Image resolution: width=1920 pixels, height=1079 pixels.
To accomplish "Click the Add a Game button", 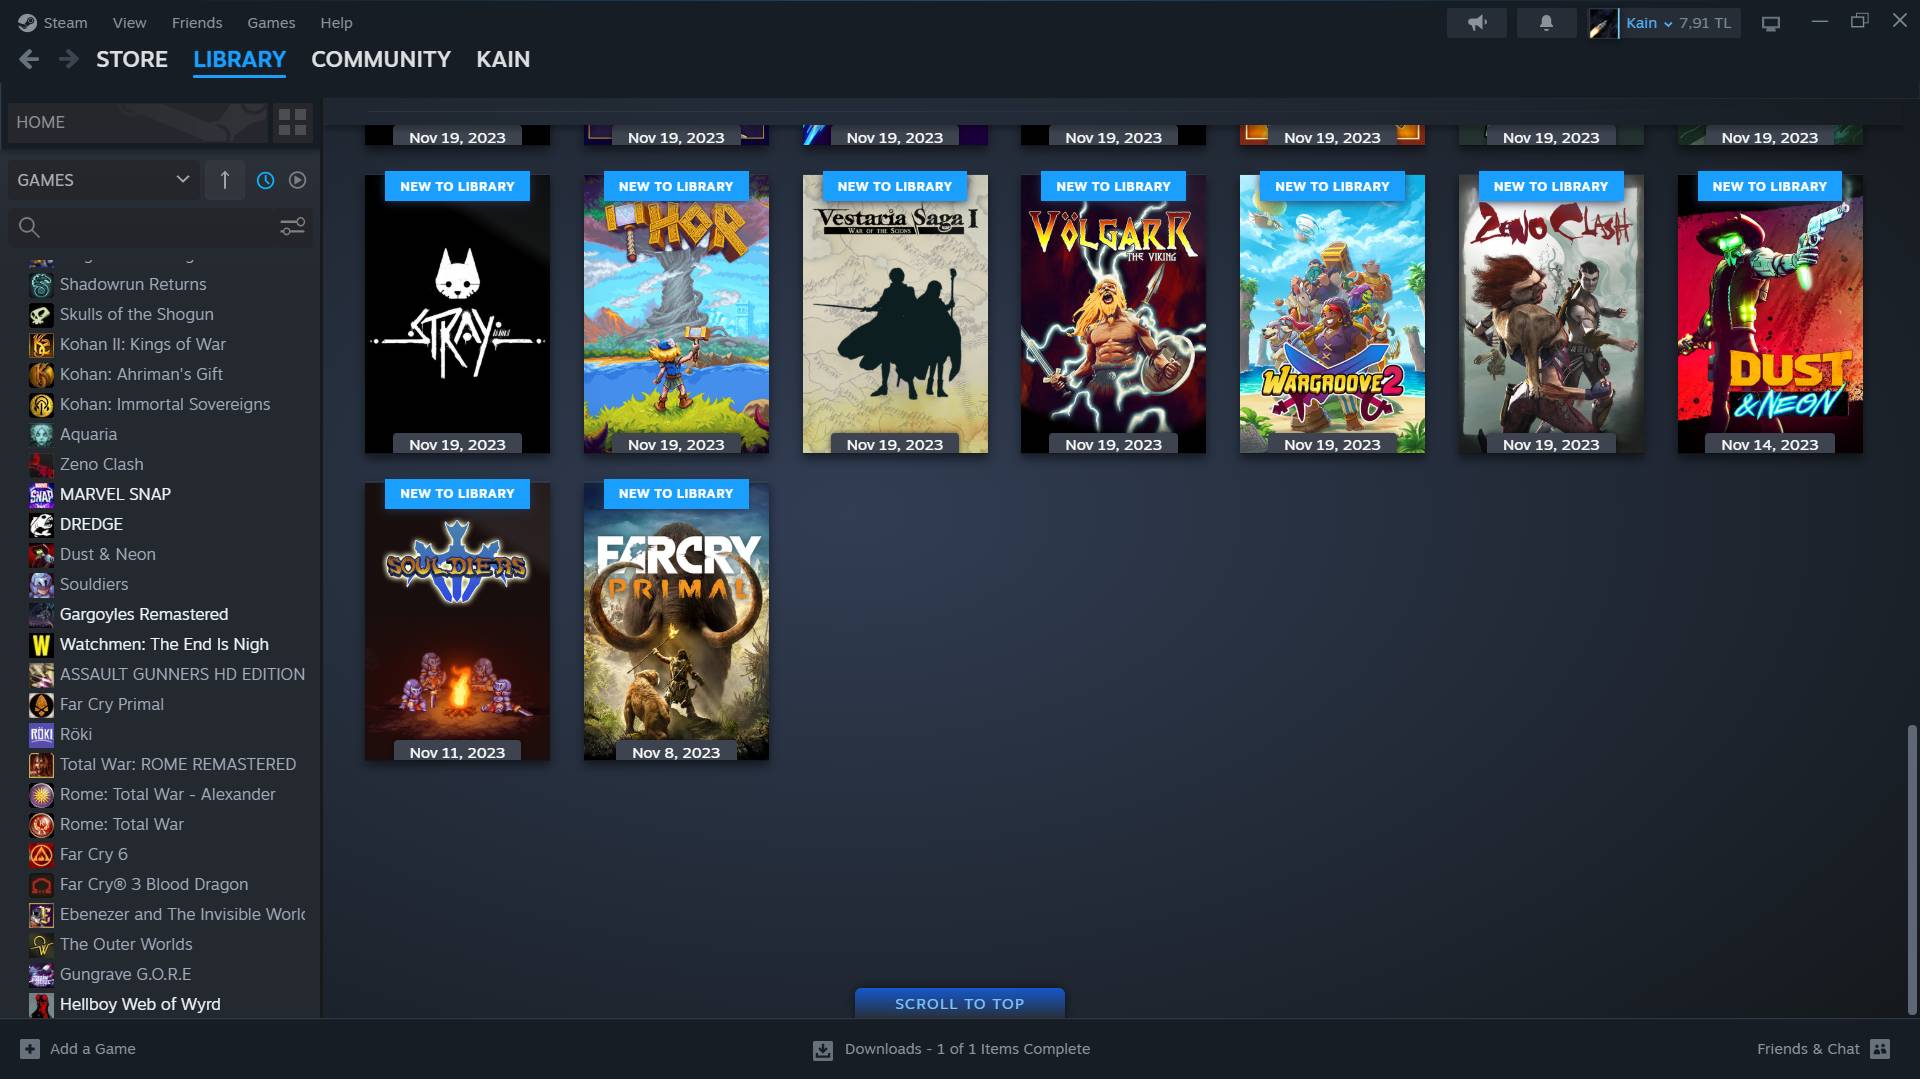I will pyautogui.click(x=78, y=1049).
